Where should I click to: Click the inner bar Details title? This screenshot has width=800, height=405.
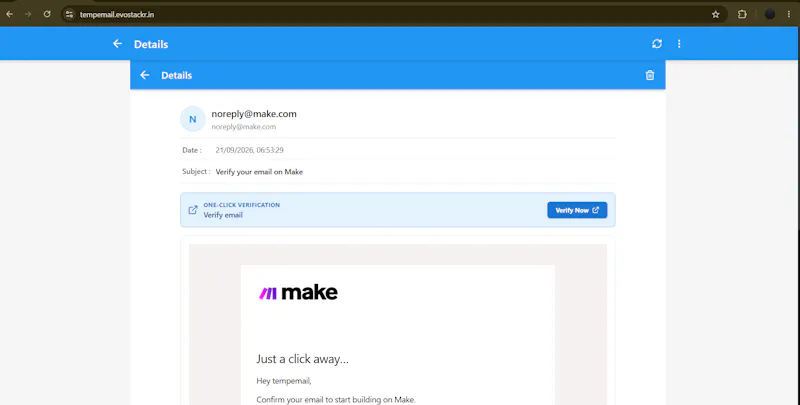(177, 75)
